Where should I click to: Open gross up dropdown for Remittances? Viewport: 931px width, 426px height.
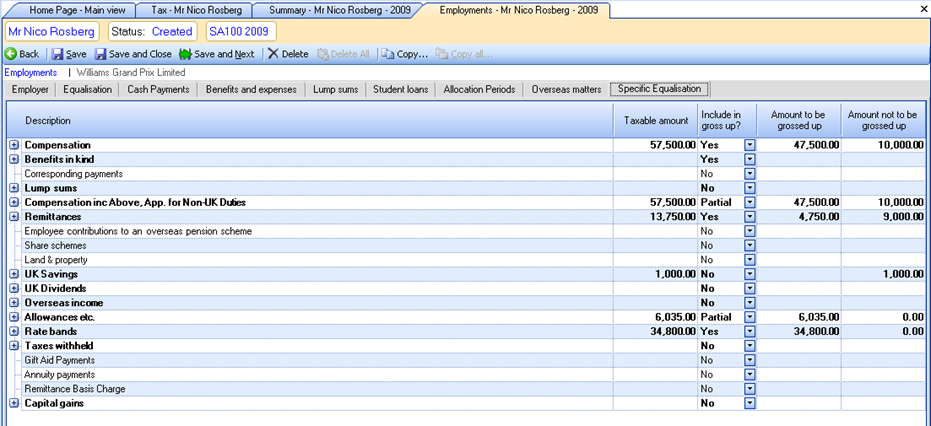(x=749, y=217)
